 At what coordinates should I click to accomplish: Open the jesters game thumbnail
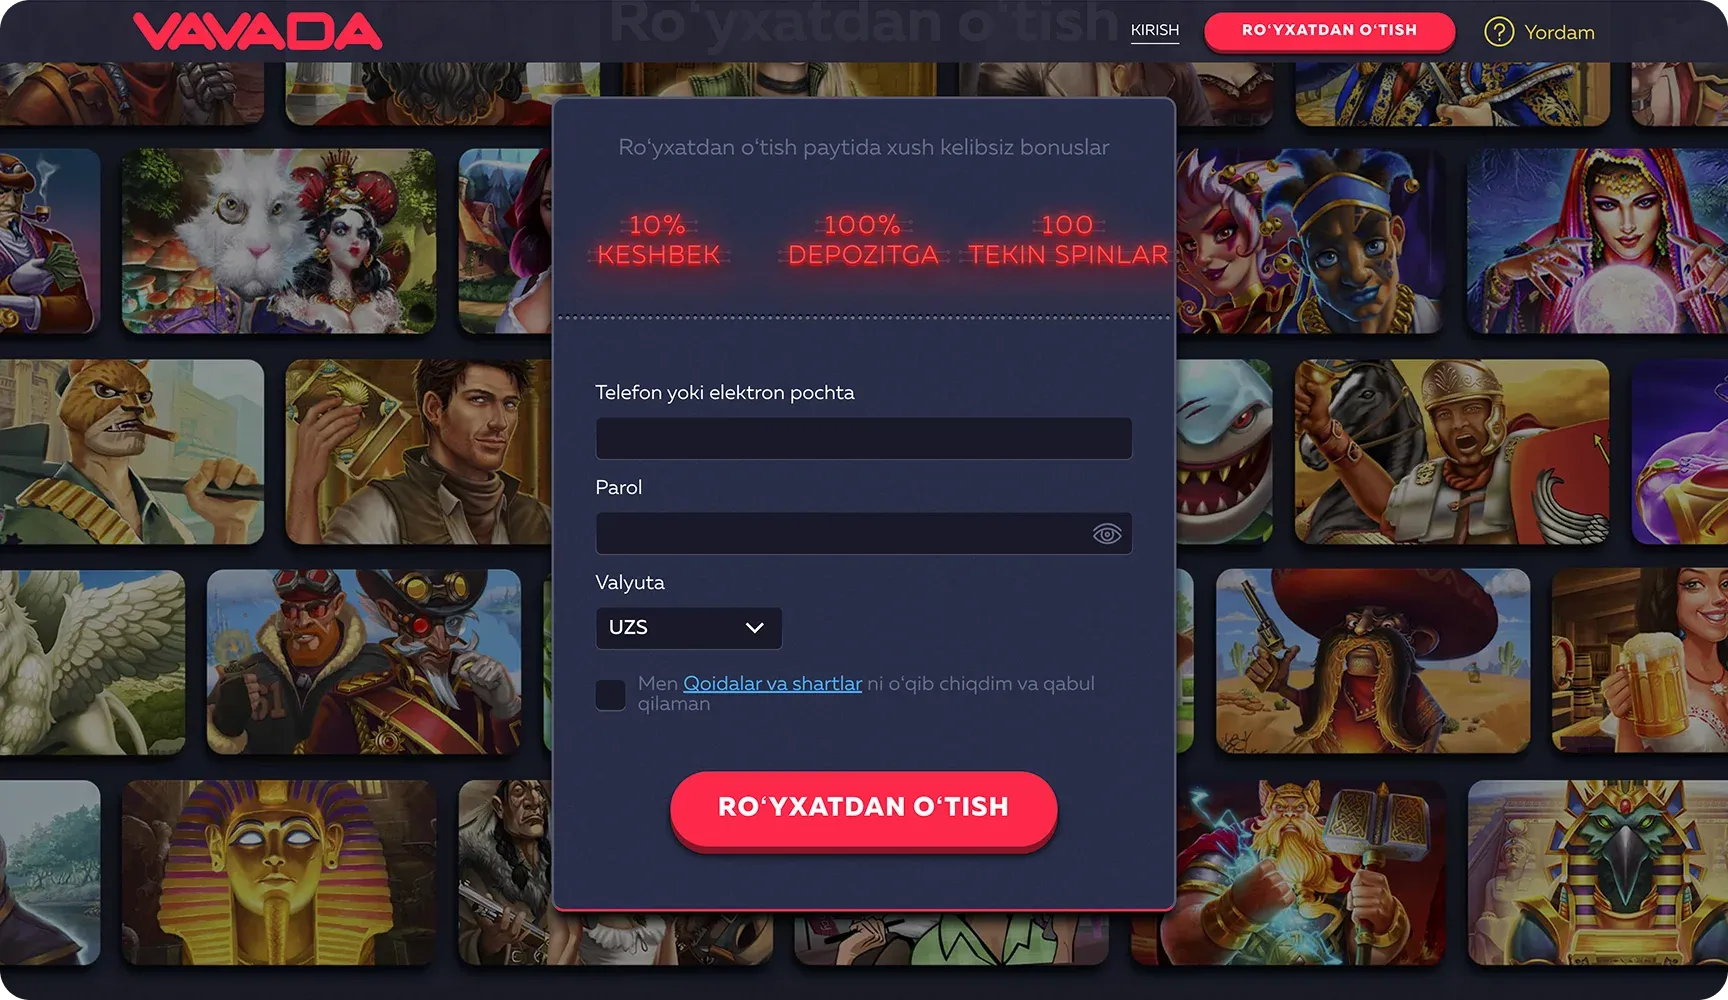click(x=1309, y=241)
